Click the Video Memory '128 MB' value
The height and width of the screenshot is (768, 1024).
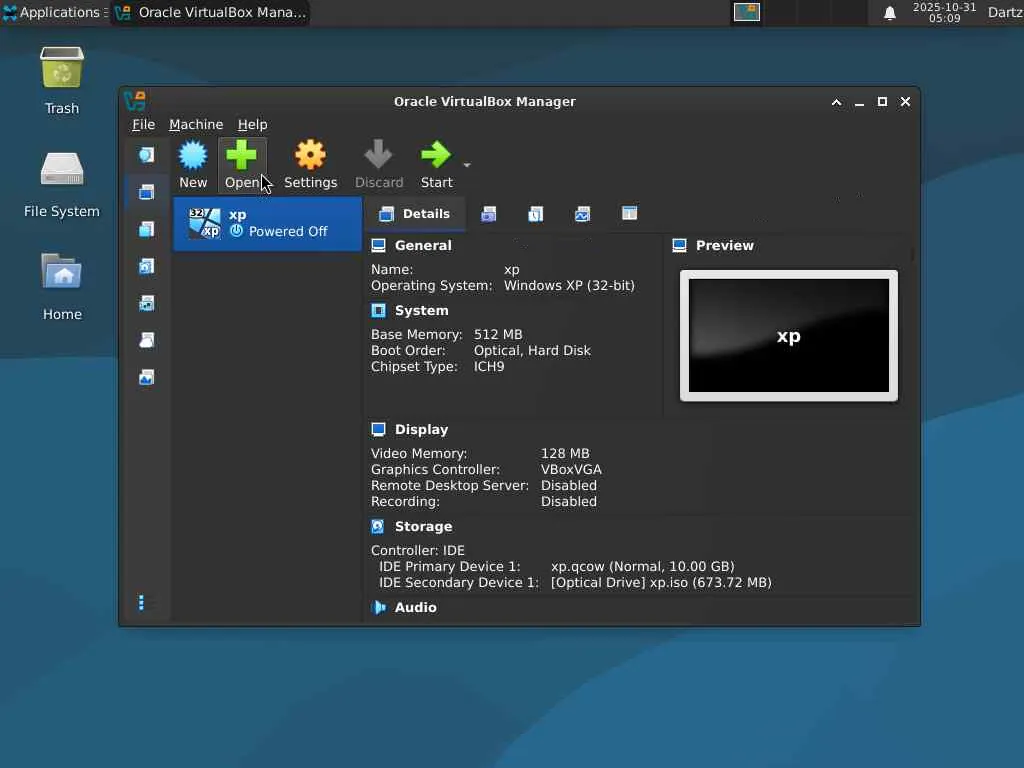point(565,454)
